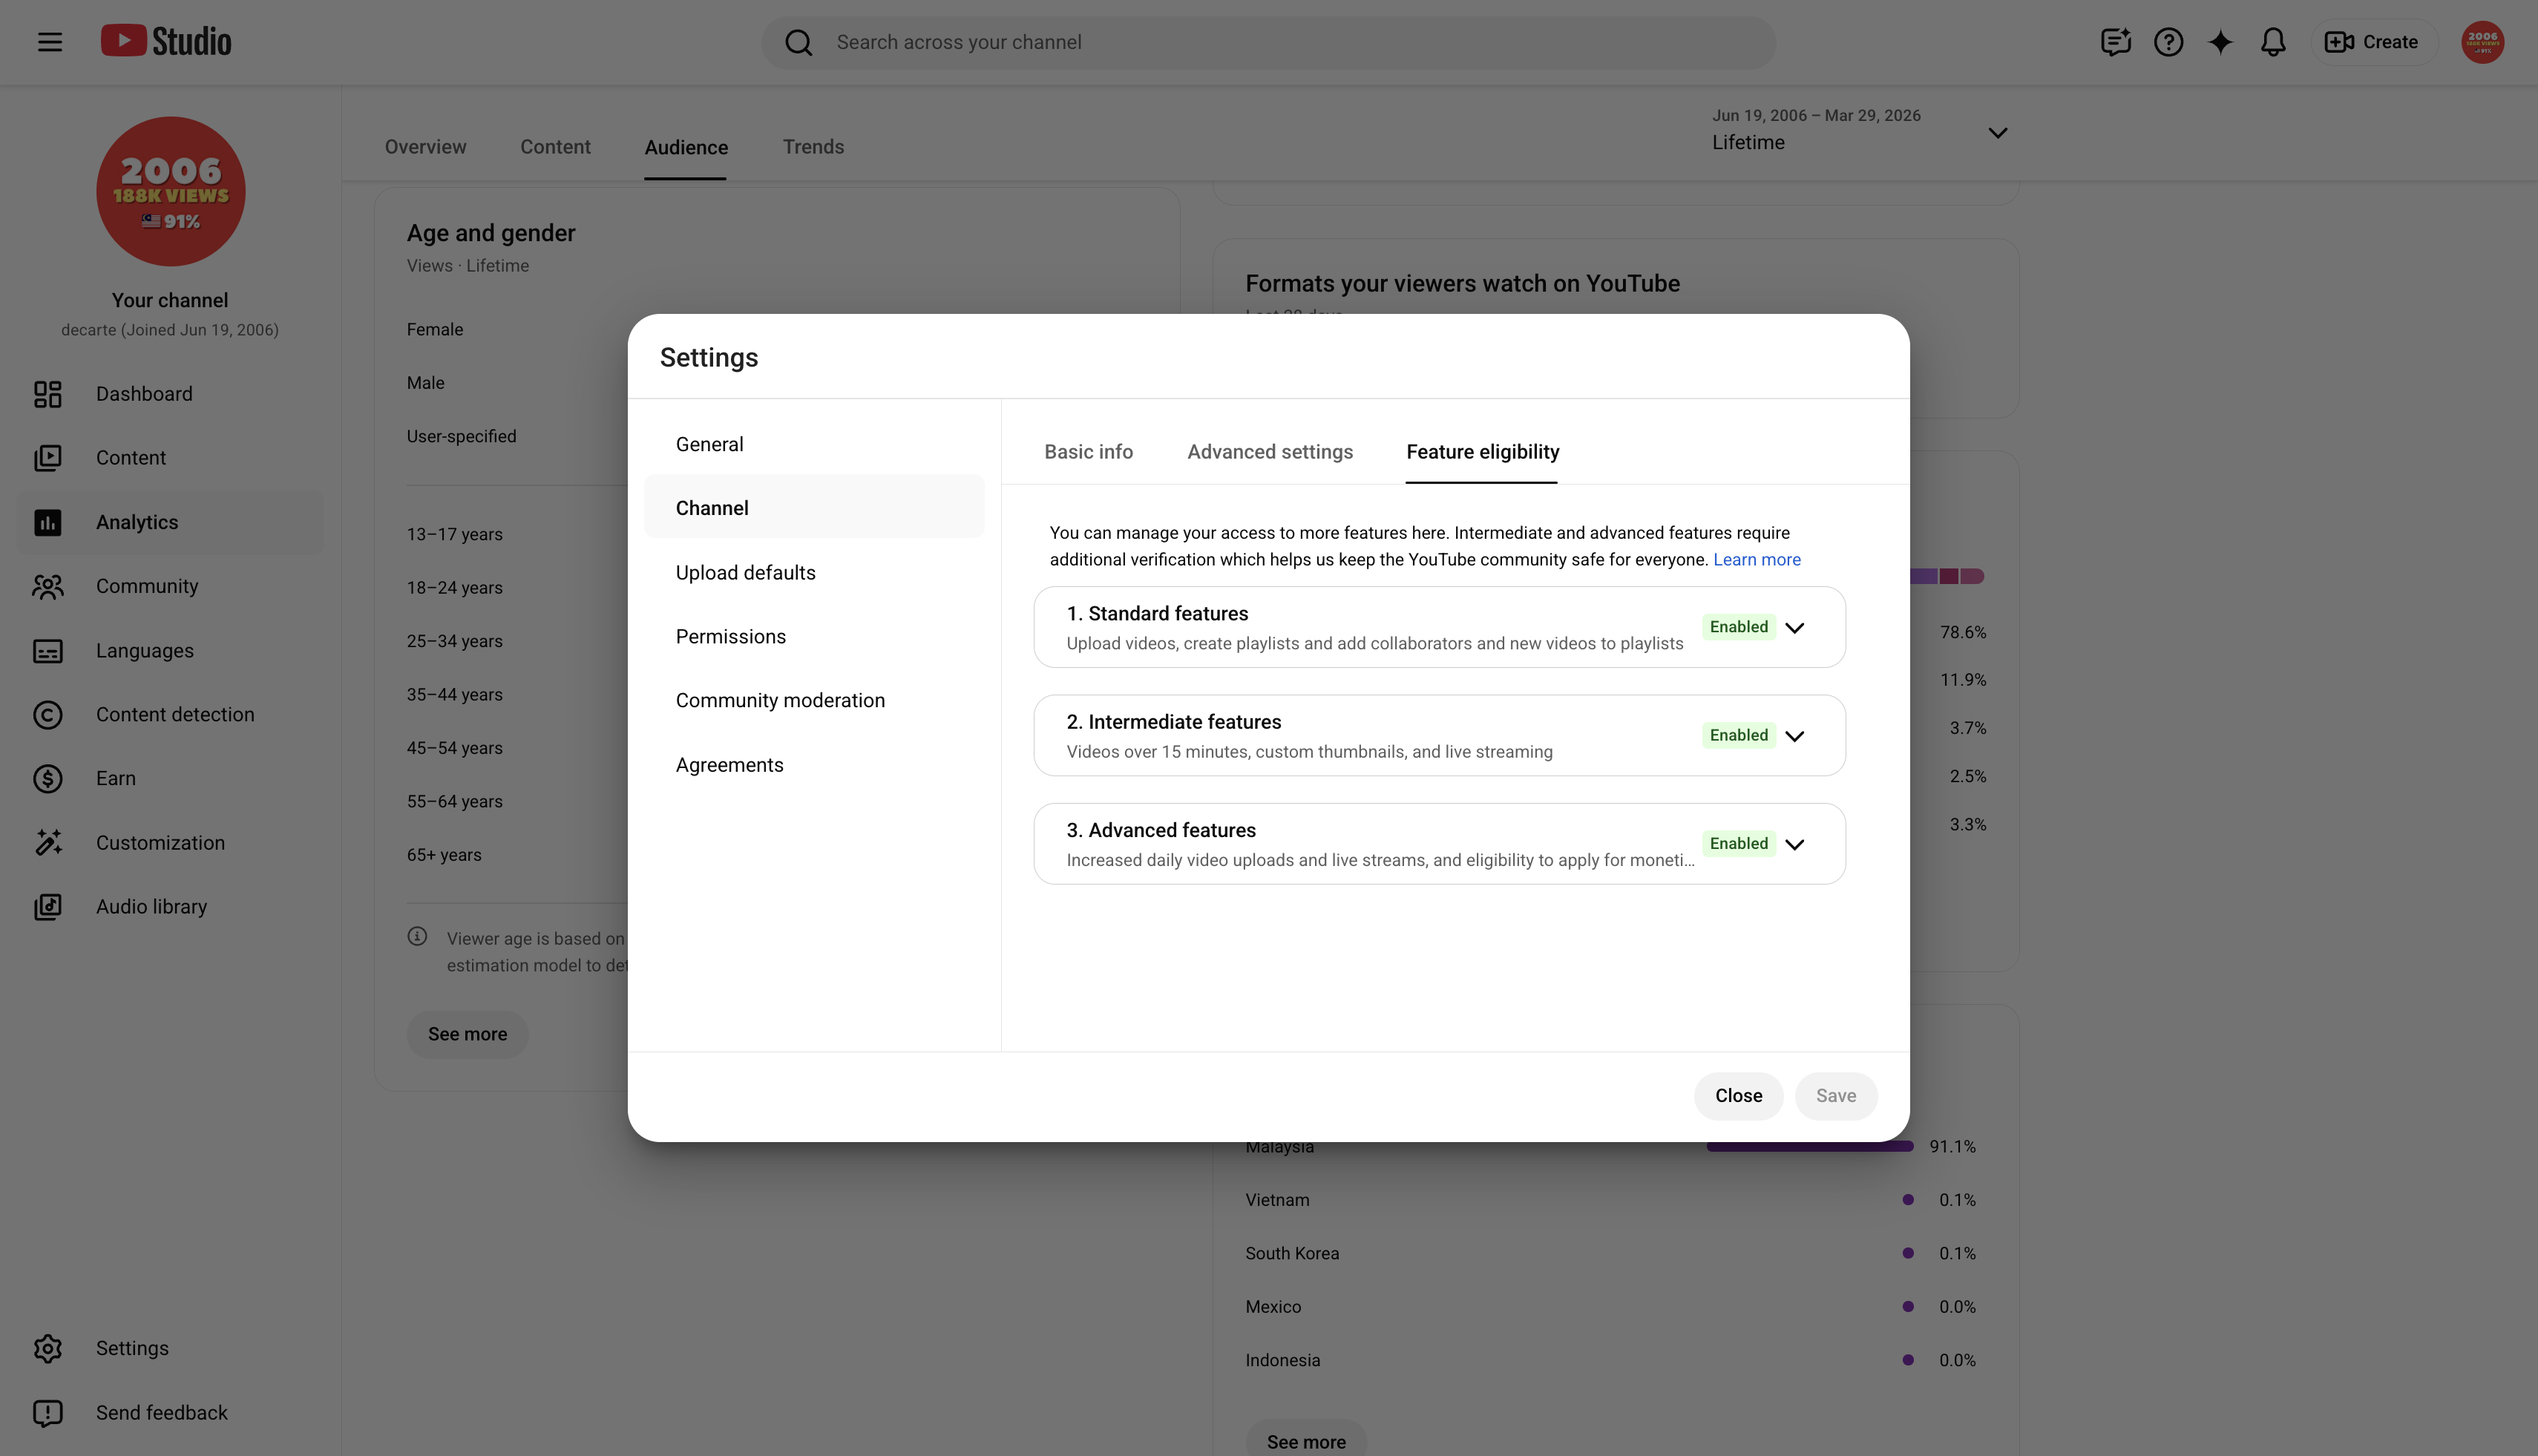The height and width of the screenshot is (1456, 2538).
Task: Open the Permissions settings section
Action: [814, 636]
